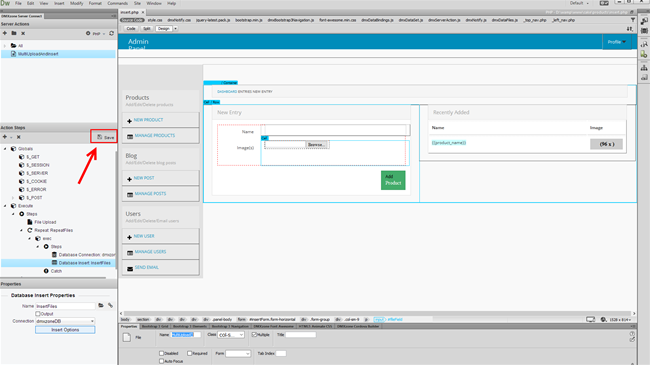Create new server action folder
Screen dimensions: 650x365
pyautogui.click(x=14, y=33)
